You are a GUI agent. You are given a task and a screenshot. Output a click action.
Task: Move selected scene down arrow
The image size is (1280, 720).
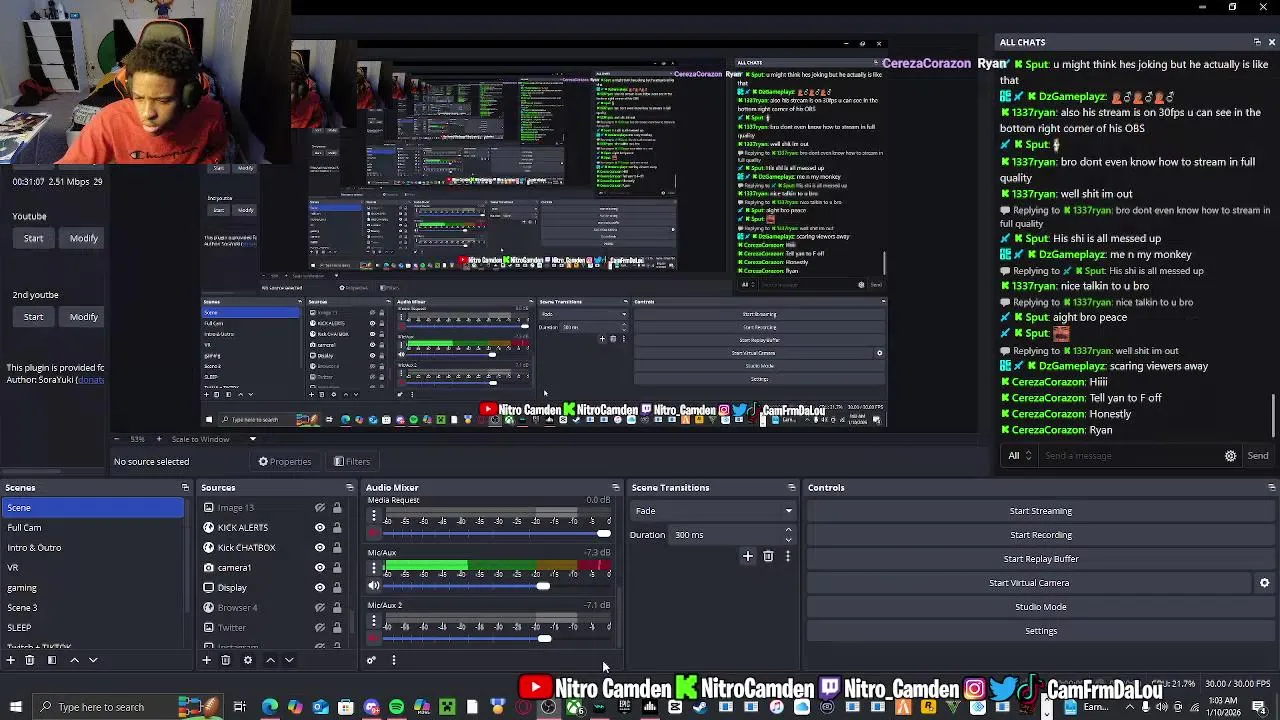pyautogui.click(x=93, y=660)
